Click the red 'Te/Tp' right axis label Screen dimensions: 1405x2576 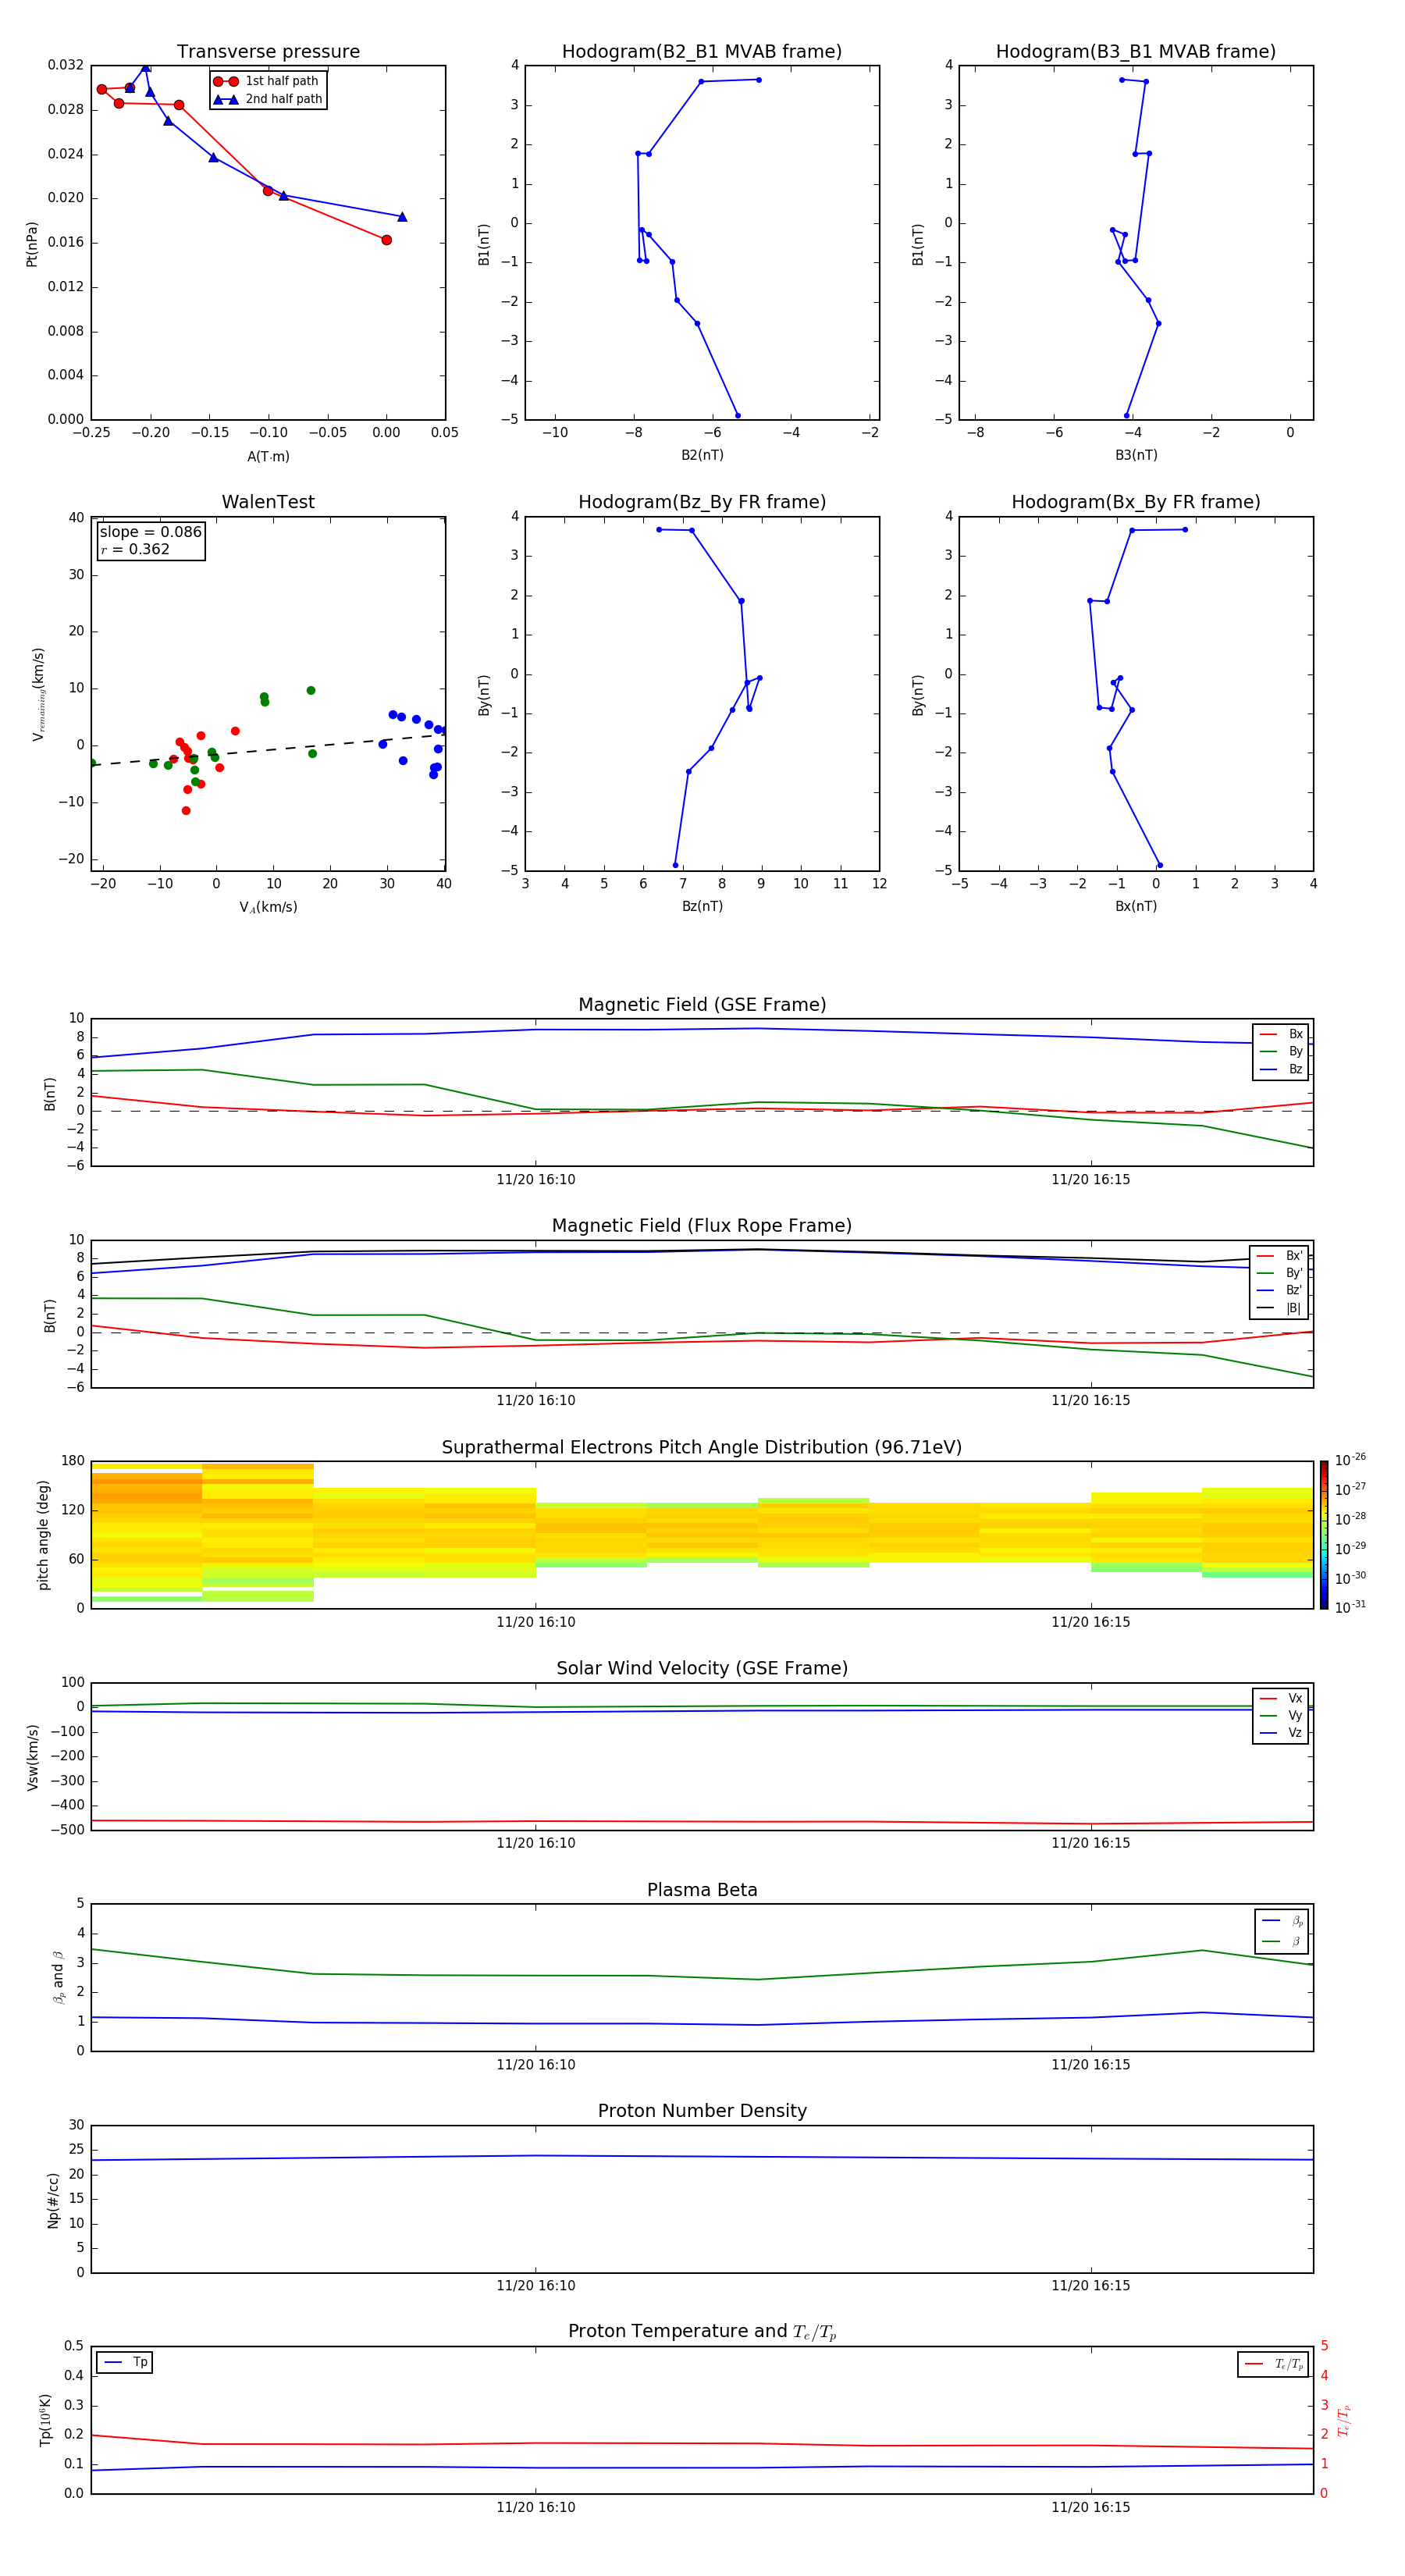pyautogui.click(x=1343, y=2420)
